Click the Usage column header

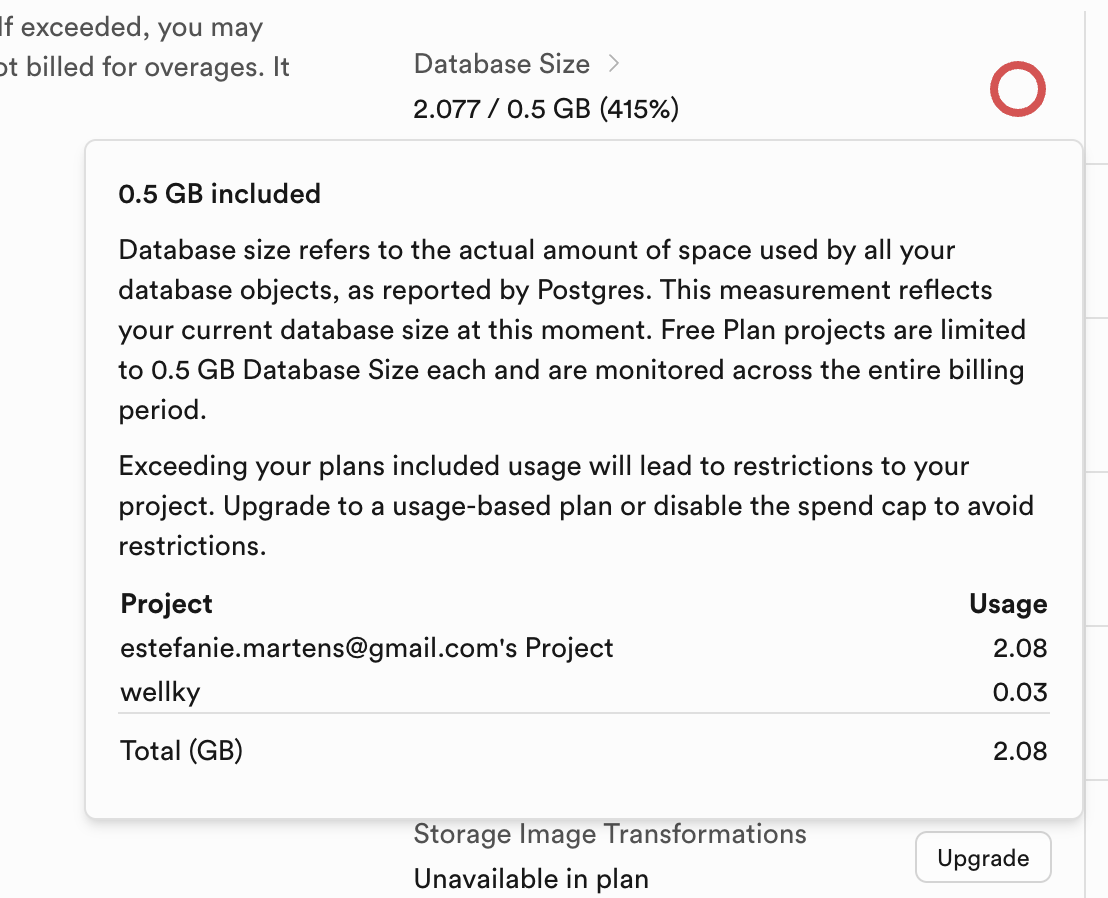point(1008,604)
